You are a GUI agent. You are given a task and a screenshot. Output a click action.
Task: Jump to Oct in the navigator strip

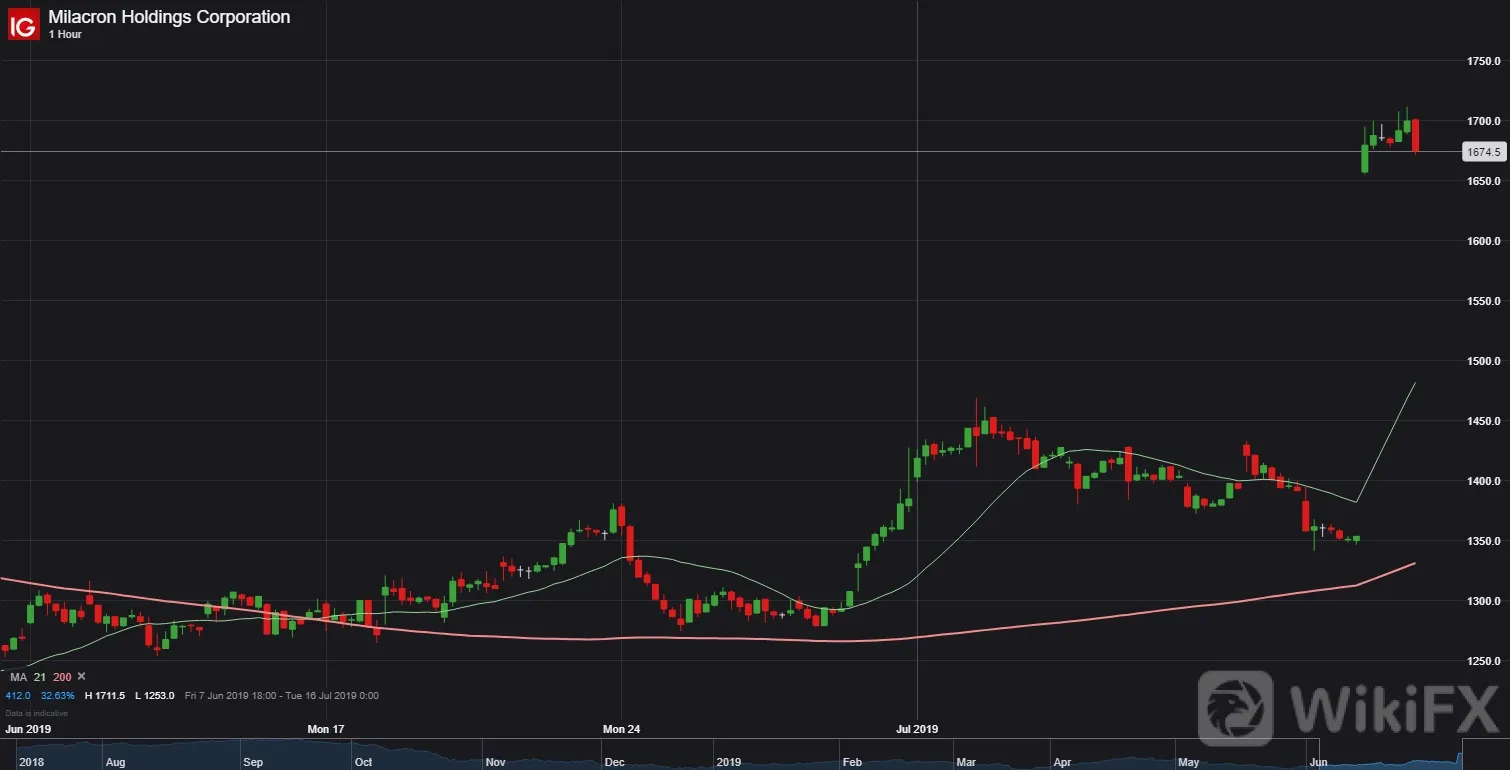[x=363, y=762]
